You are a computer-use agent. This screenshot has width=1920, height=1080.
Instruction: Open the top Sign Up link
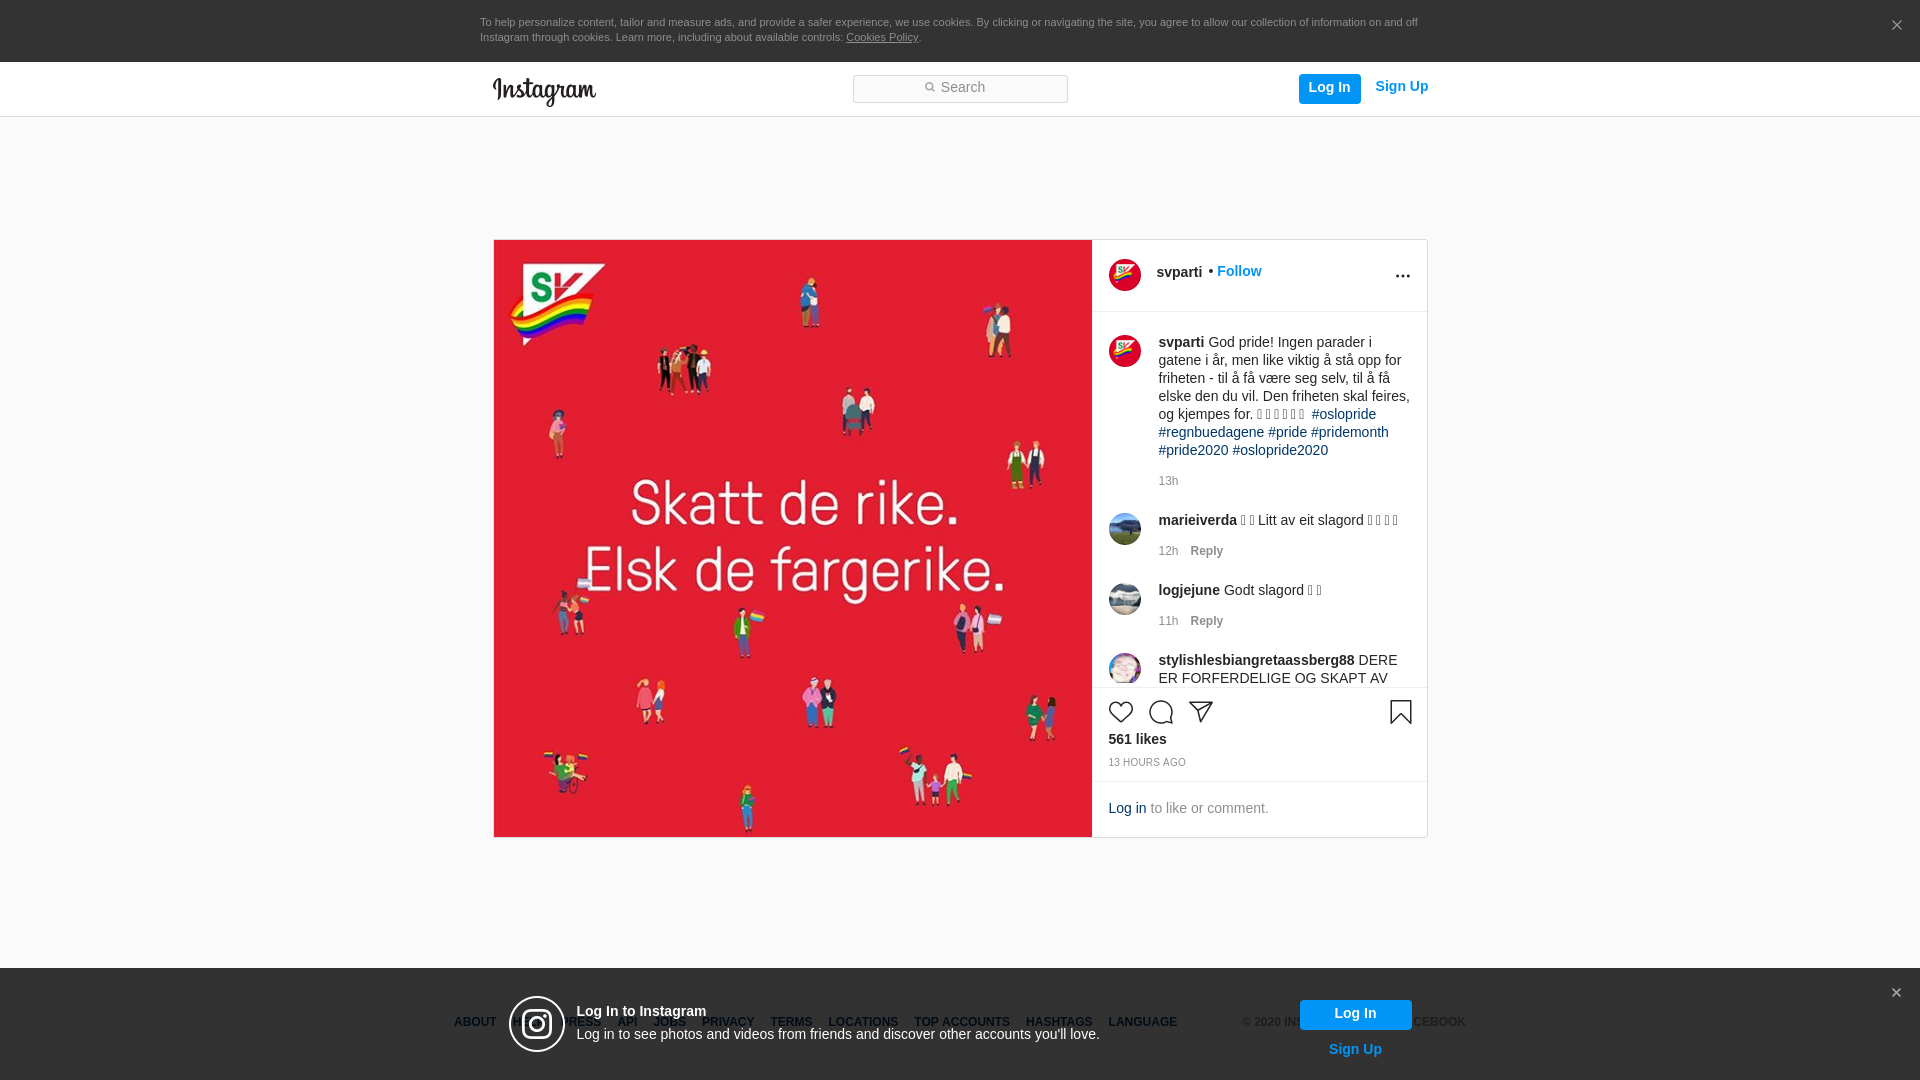pos(1401,86)
